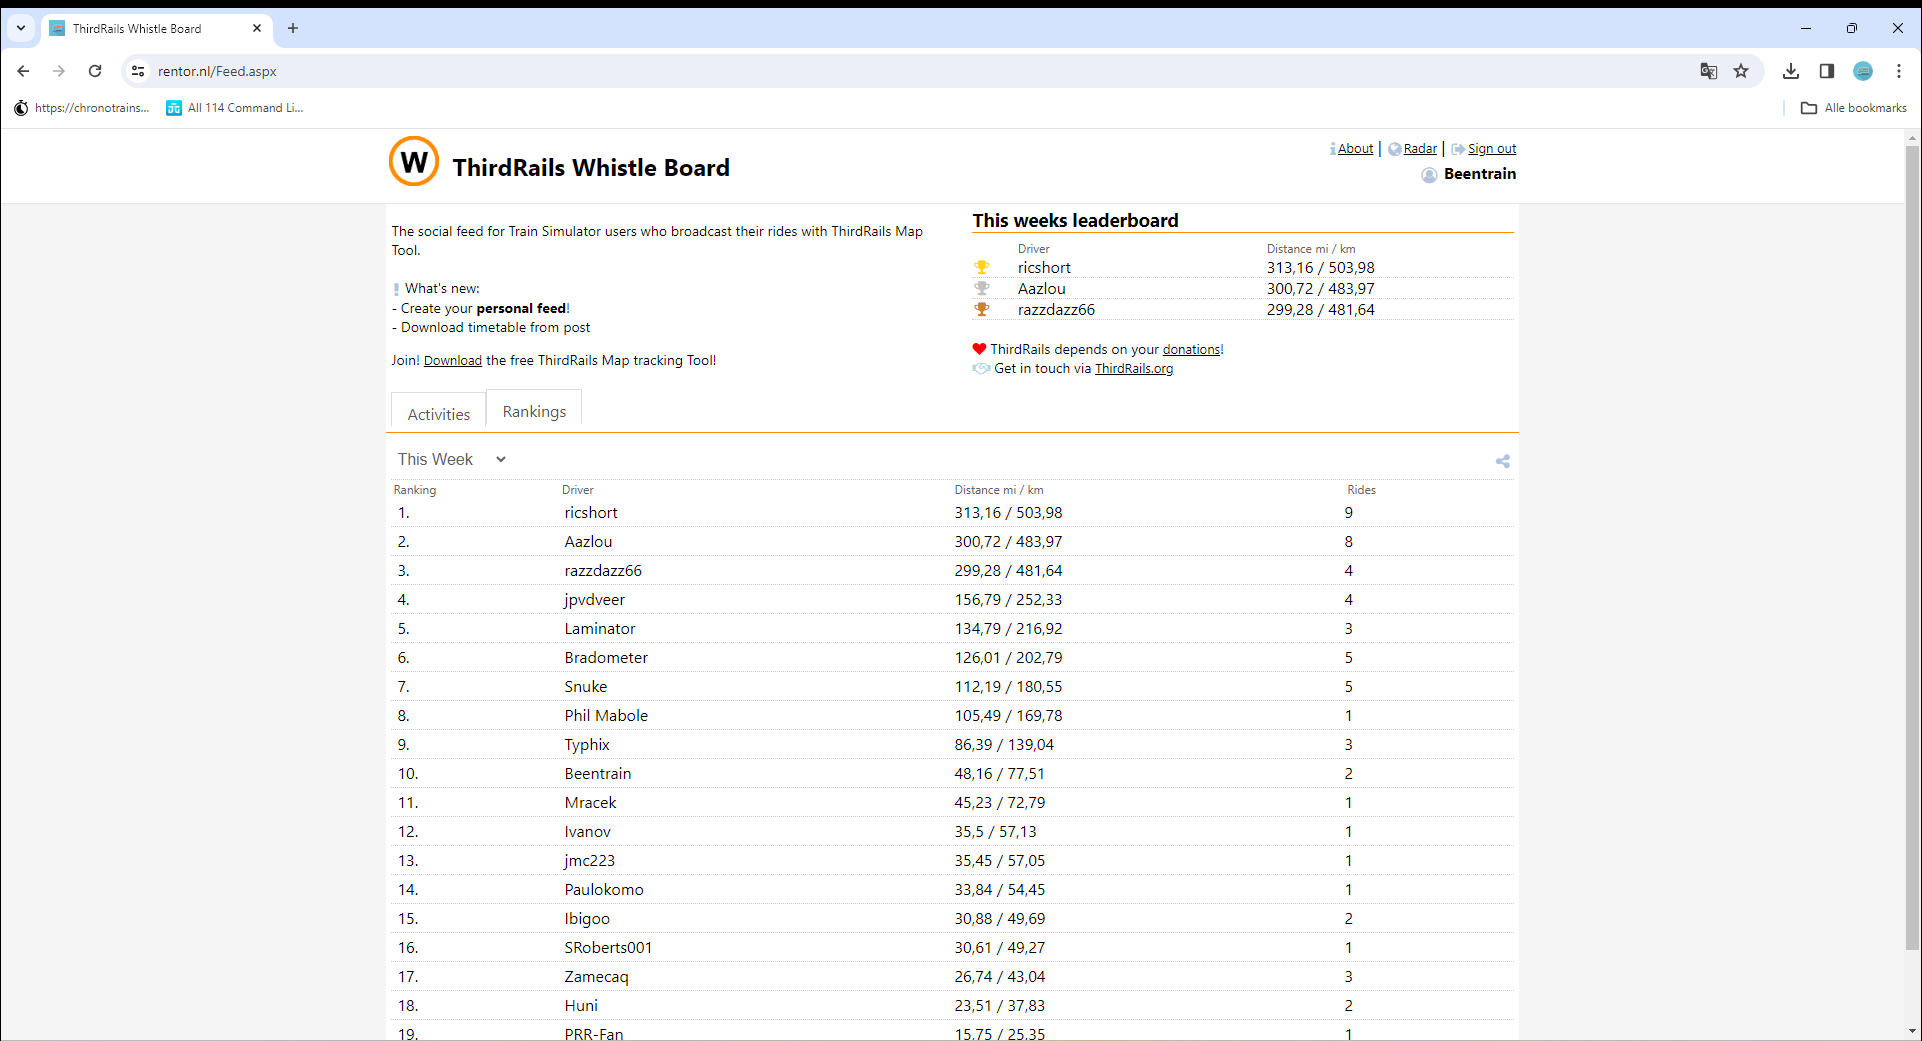Click the scrollbar down arrow
The image size is (1922, 1041).
[1912, 1031]
